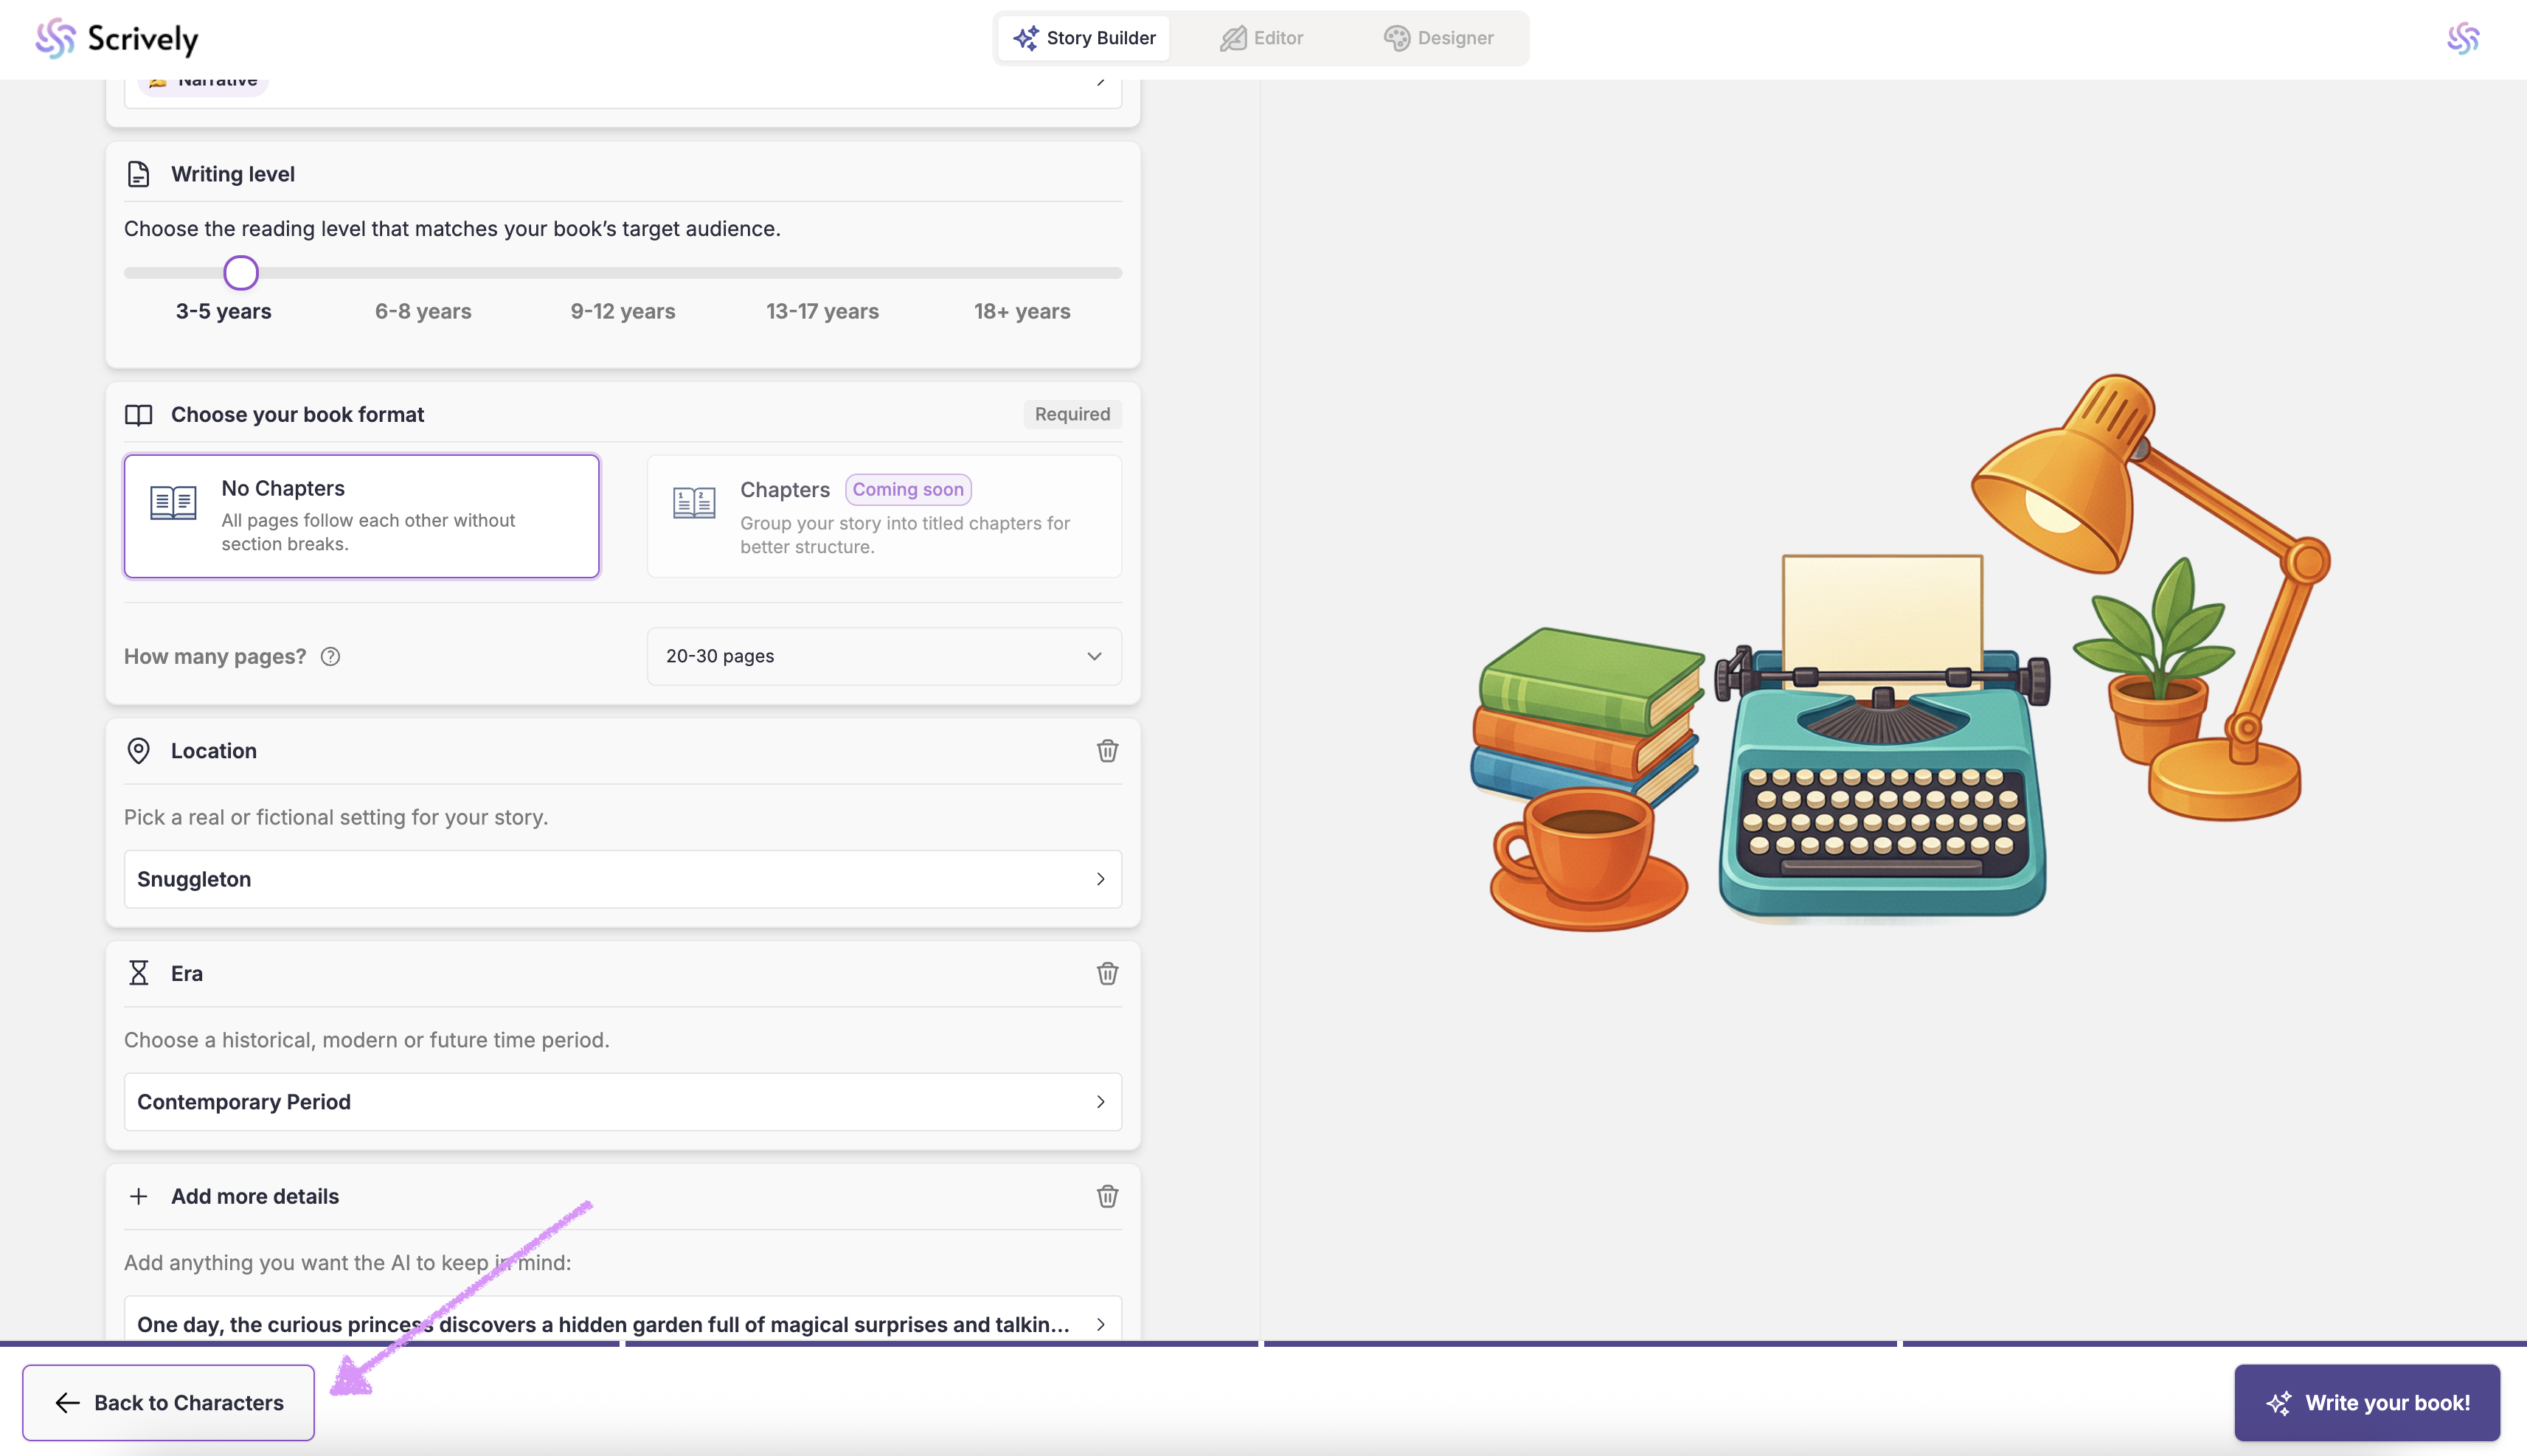Choose the Chapters format option
The height and width of the screenshot is (1456, 2527).
(x=884, y=516)
